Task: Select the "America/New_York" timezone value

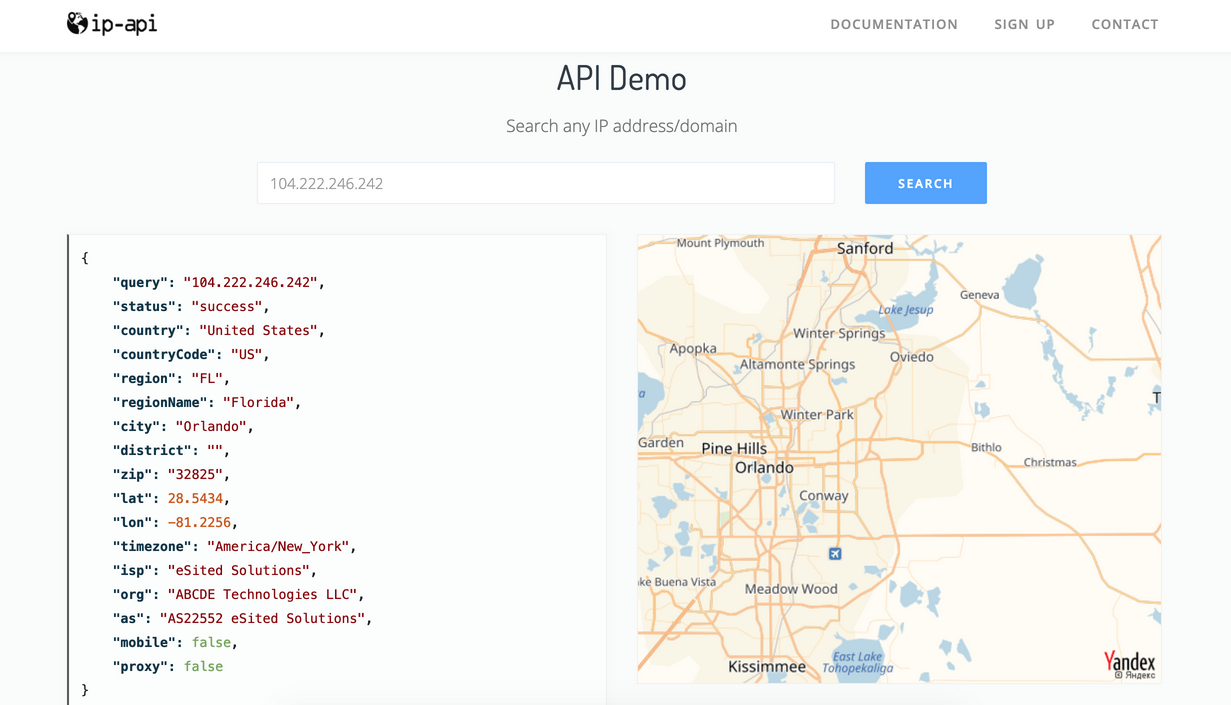Action: pyautogui.click(x=278, y=546)
